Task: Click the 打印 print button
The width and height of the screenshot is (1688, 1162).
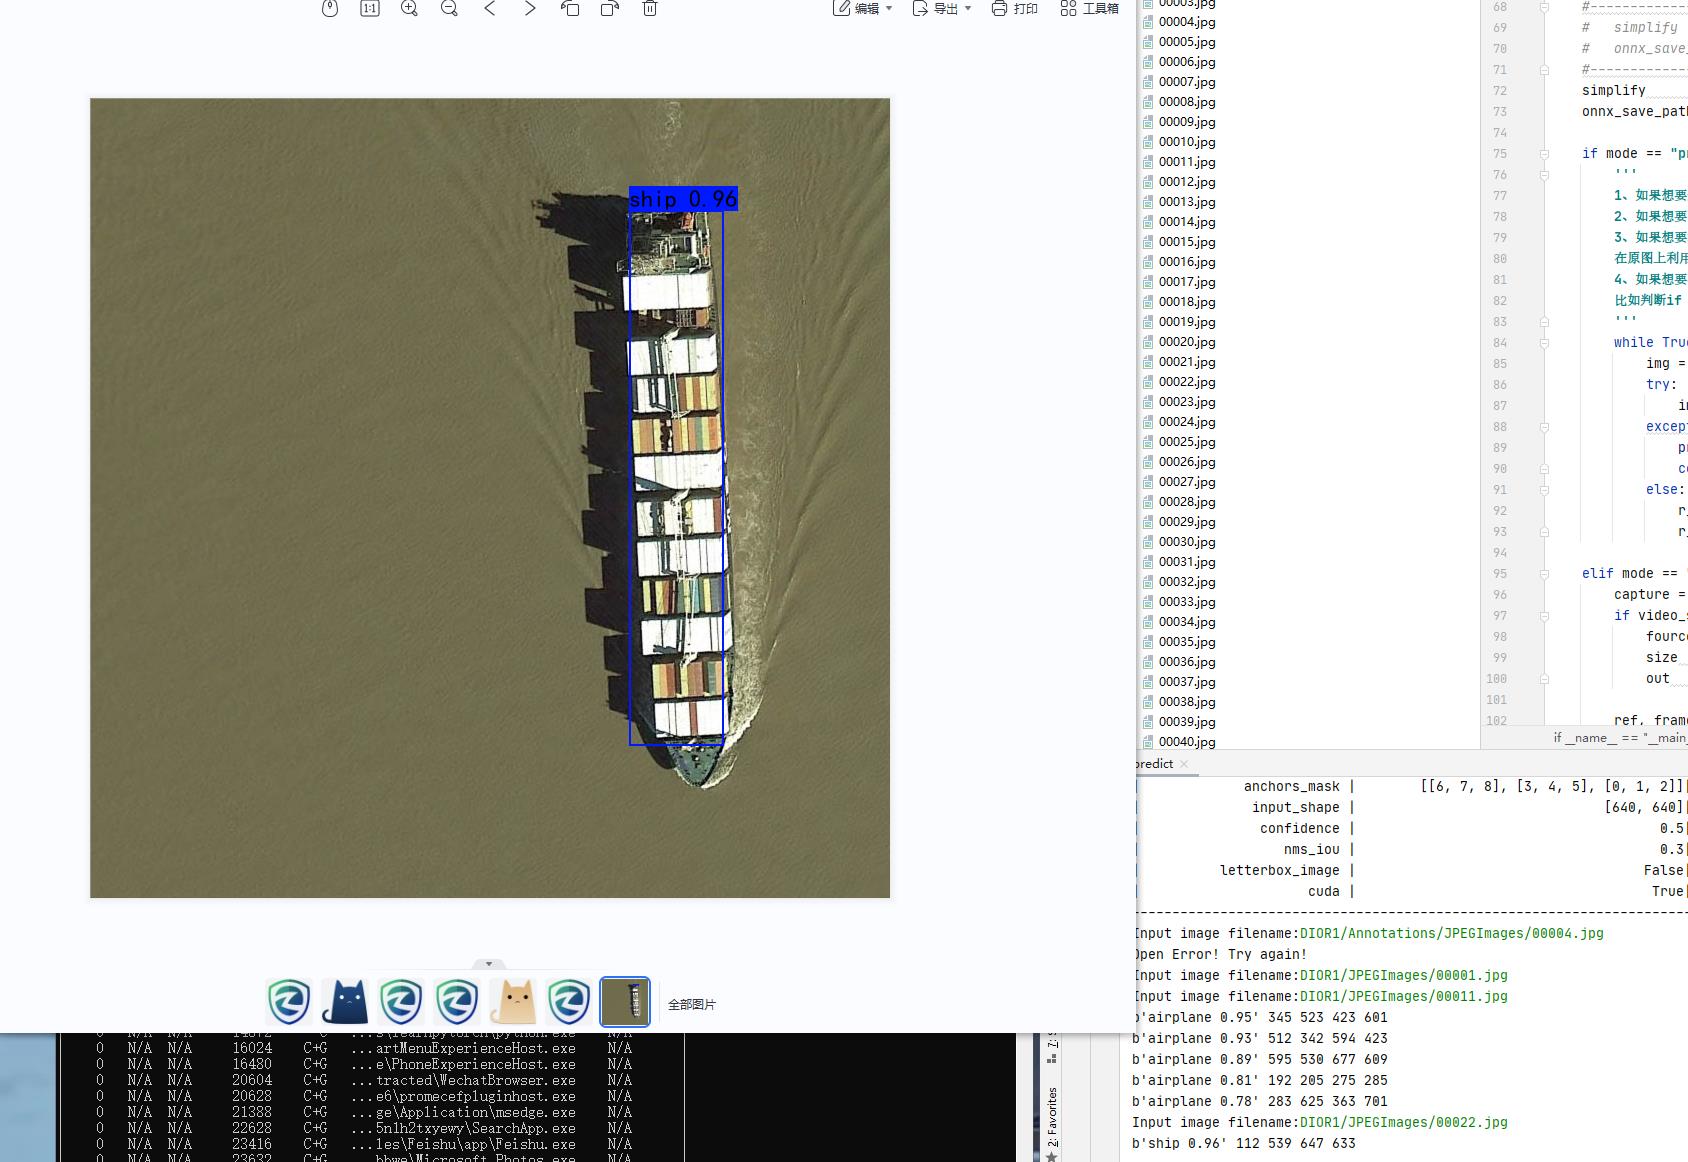Action: click(1014, 8)
